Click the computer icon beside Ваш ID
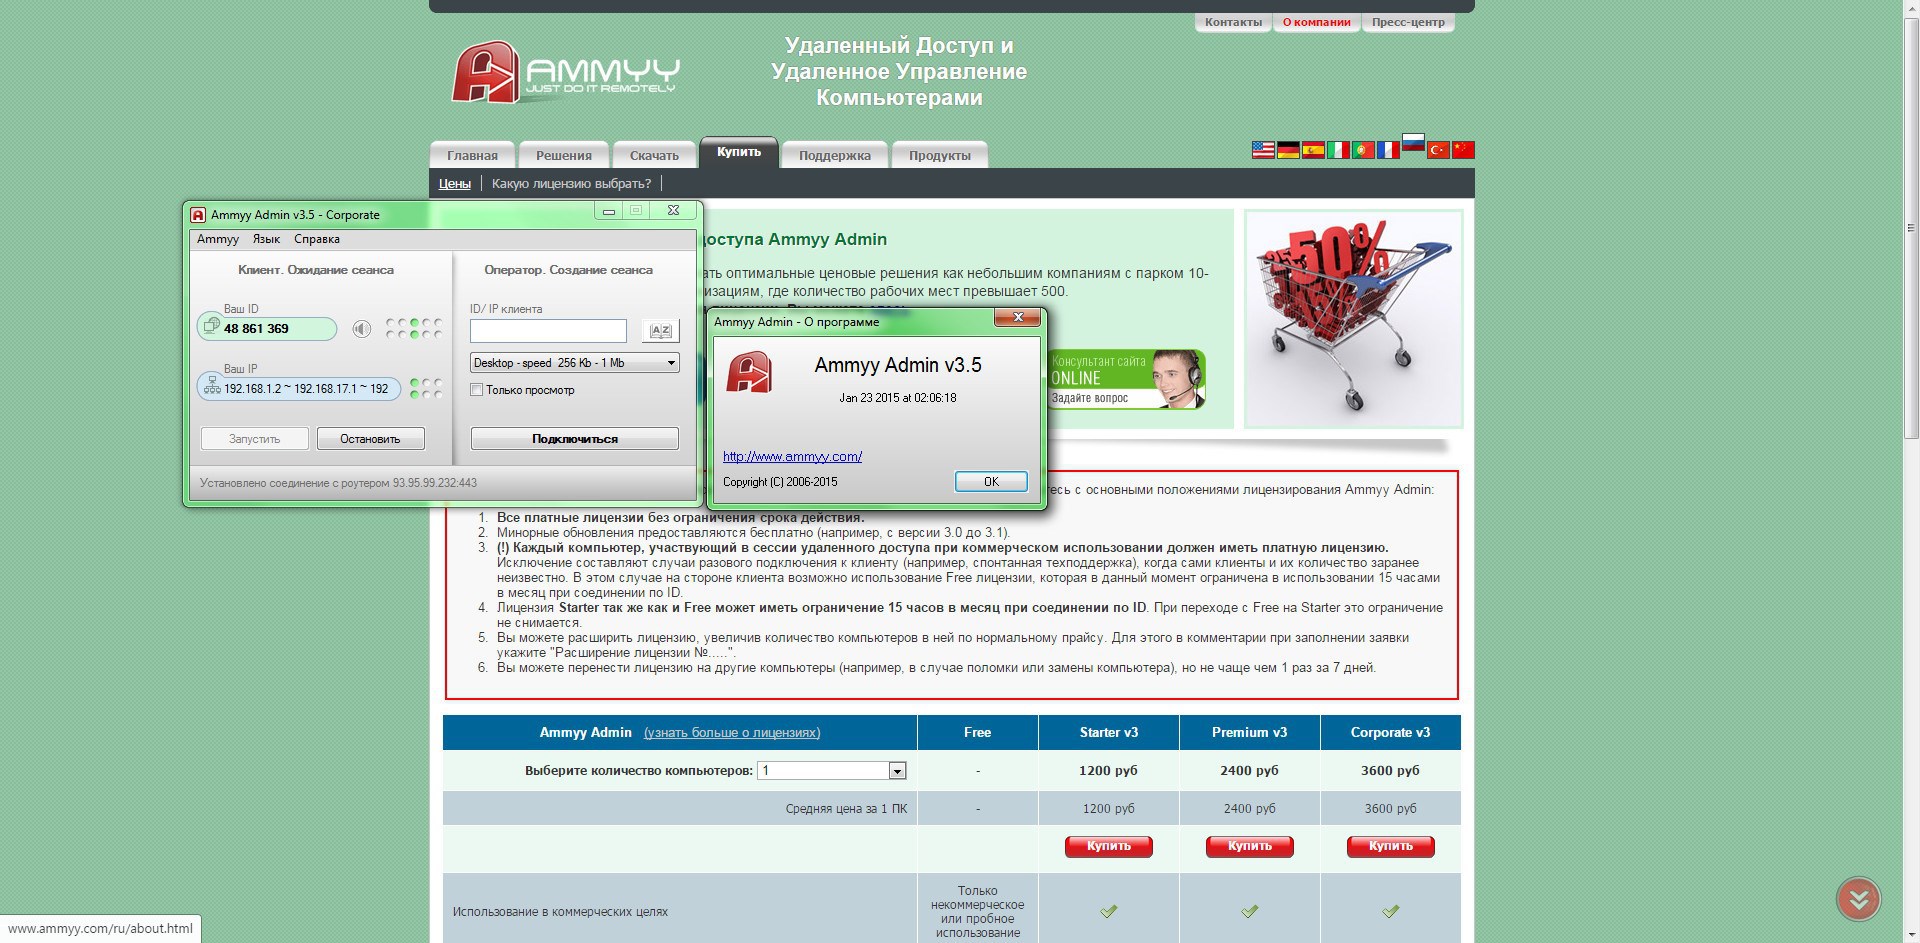 coord(211,326)
